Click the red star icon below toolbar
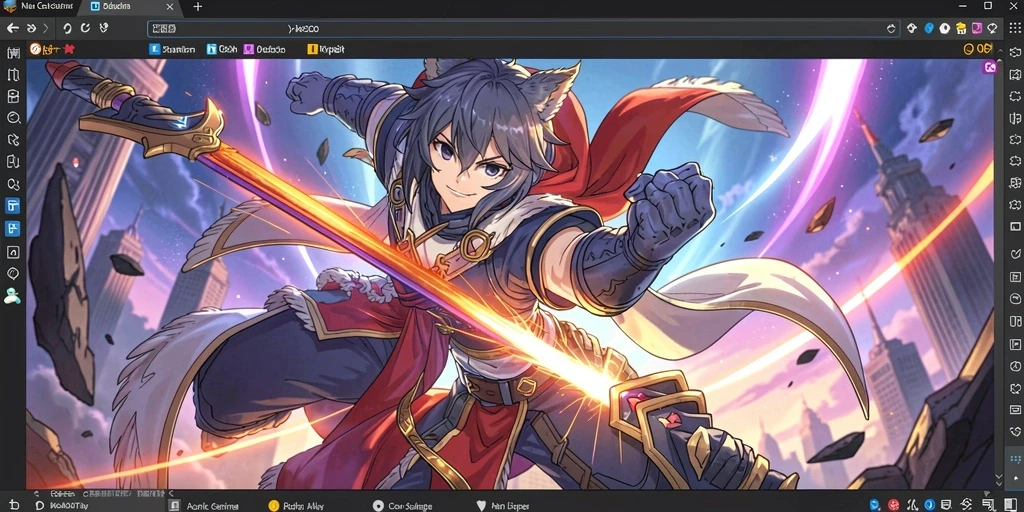The width and height of the screenshot is (1024, 512). pos(70,49)
